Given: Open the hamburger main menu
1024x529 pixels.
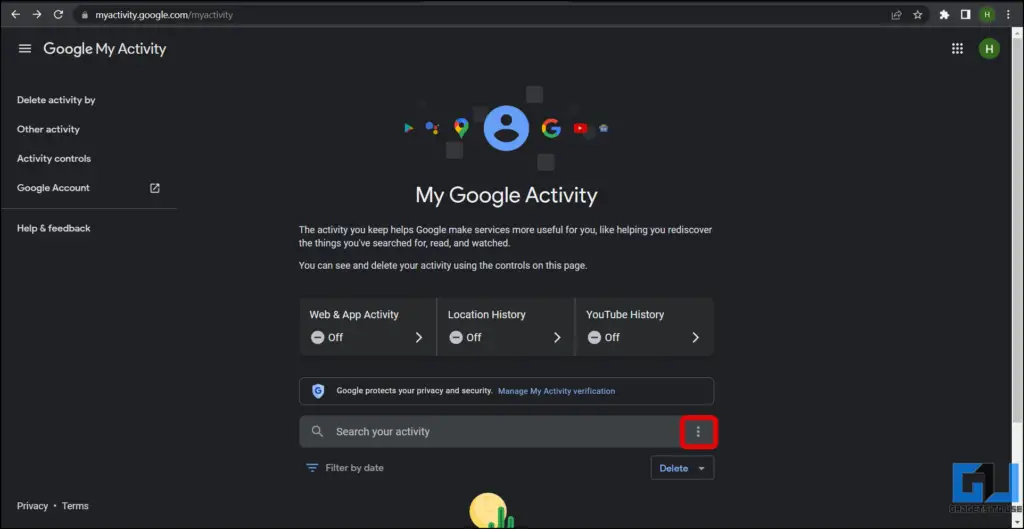Looking at the screenshot, I should pyautogui.click(x=25, y=48).
